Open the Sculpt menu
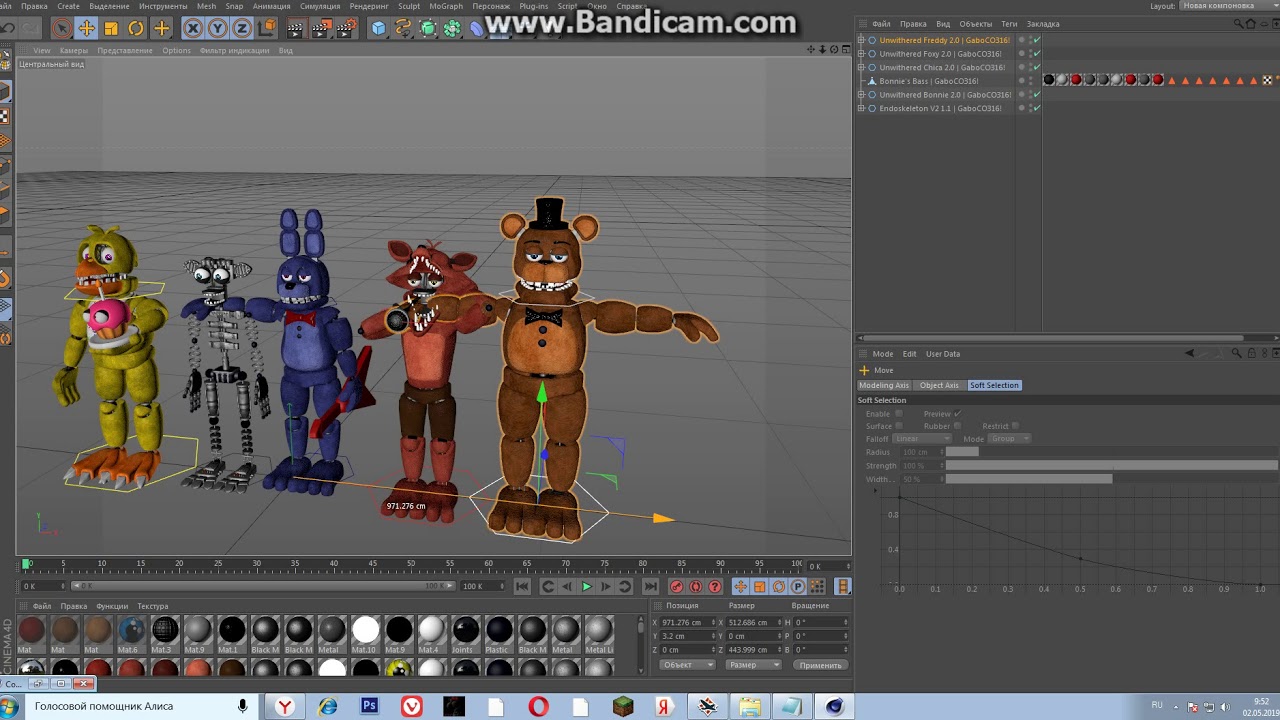Image resolution: width=1280 pixels, height=720 pixels. coord(409,6)
